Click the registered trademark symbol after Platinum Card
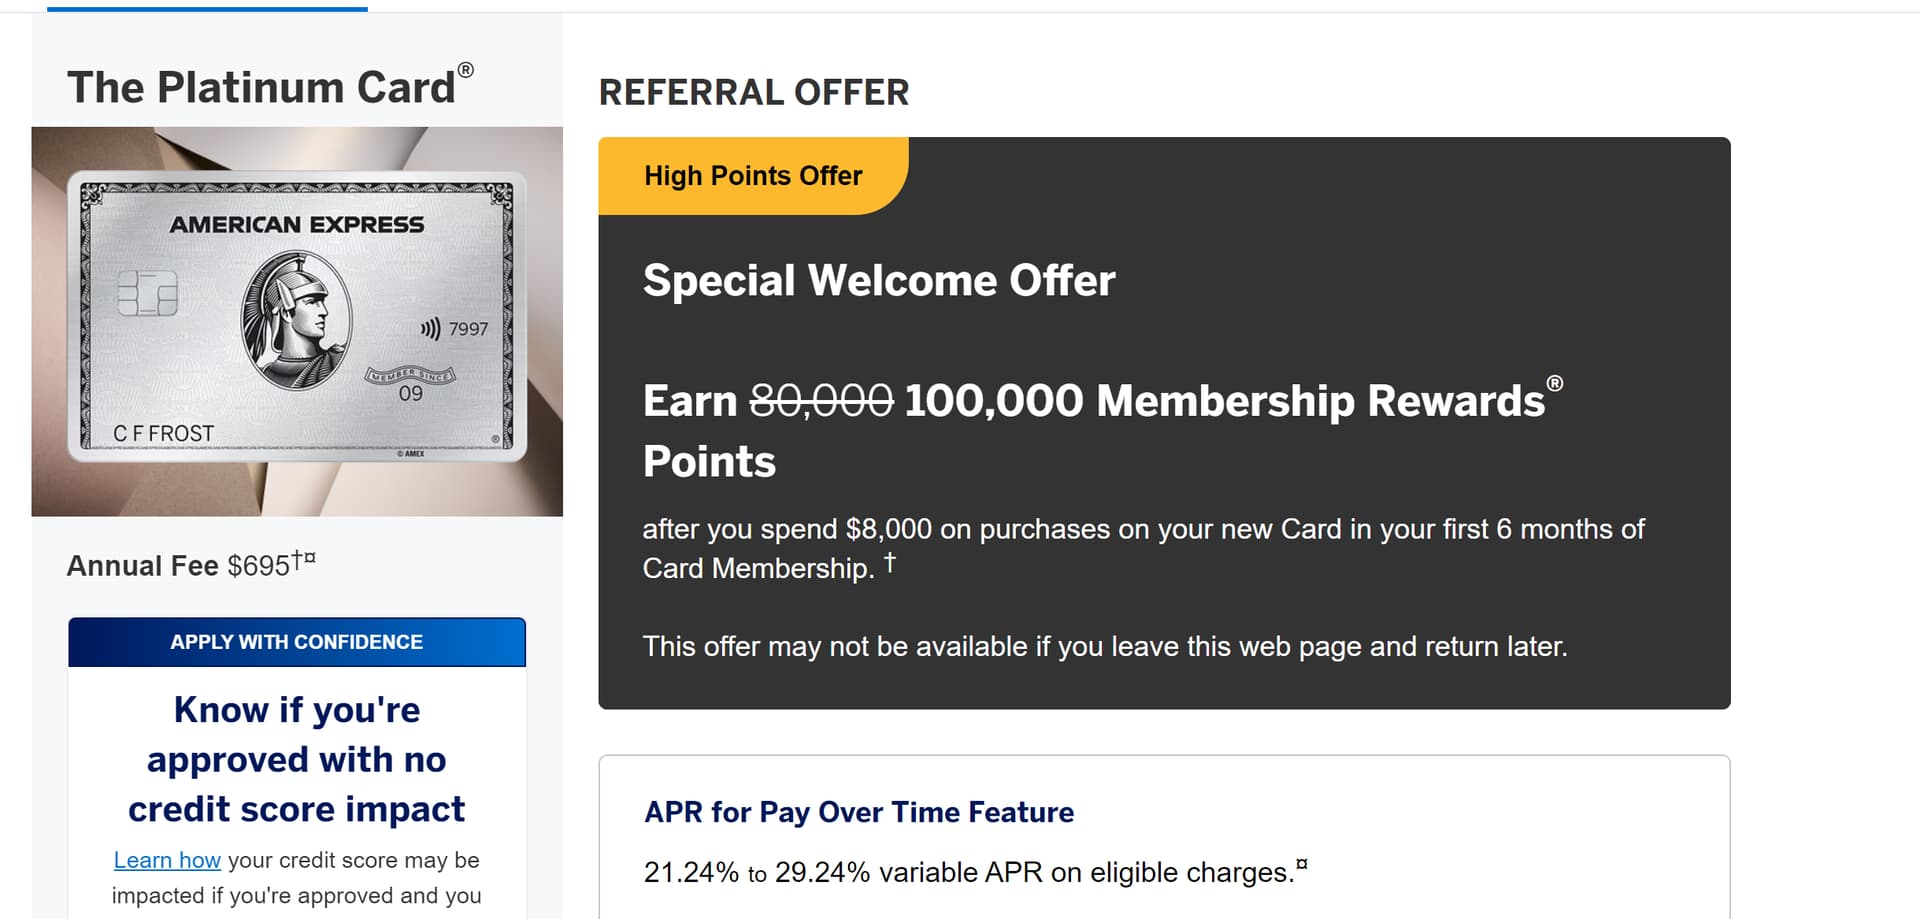The width and height of the screenshot is (1920, 919). [466, 70]
